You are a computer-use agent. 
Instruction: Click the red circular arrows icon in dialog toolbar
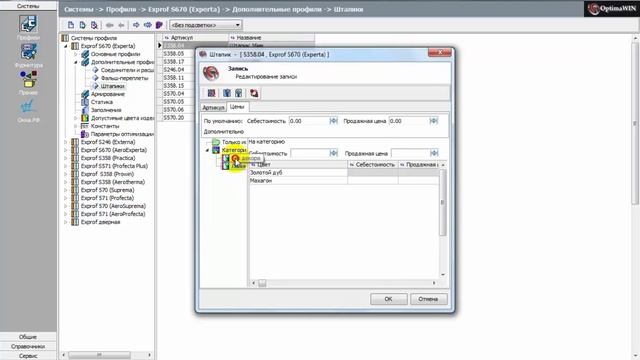(254, 93)
